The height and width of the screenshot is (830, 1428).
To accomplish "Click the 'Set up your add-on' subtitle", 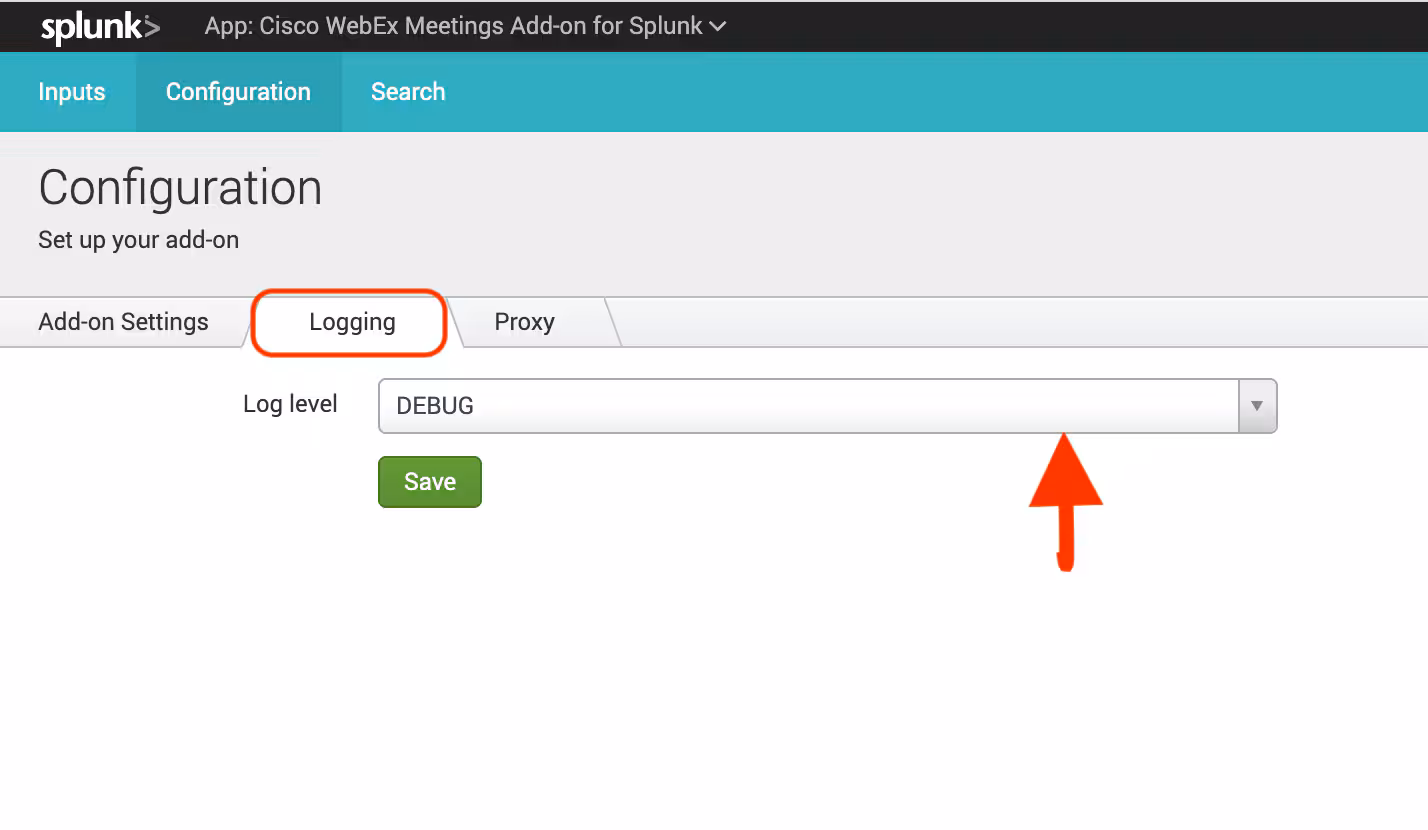I will 138,240.
